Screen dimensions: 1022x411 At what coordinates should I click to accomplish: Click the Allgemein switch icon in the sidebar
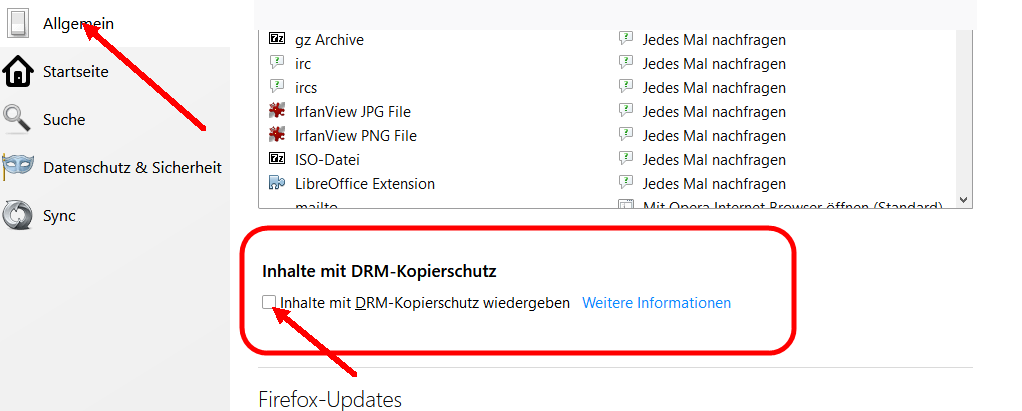click(18, 23)
